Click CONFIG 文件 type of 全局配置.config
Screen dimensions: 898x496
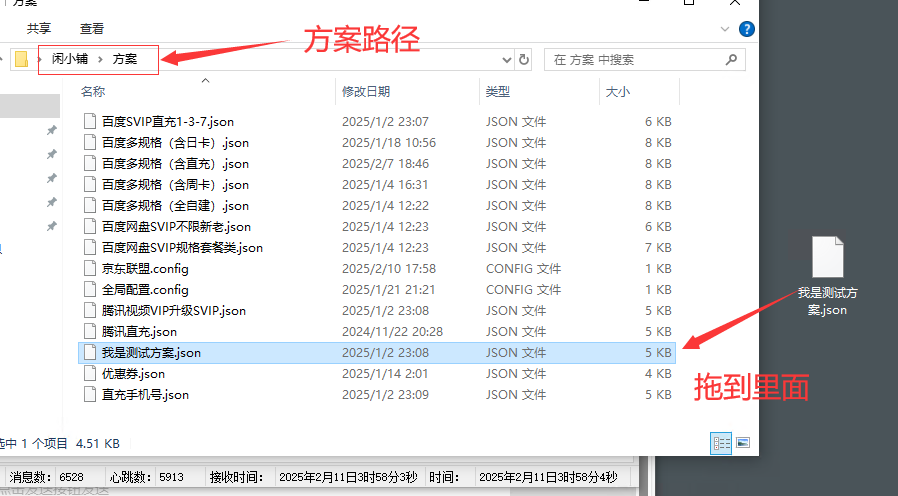click(523, 290)
